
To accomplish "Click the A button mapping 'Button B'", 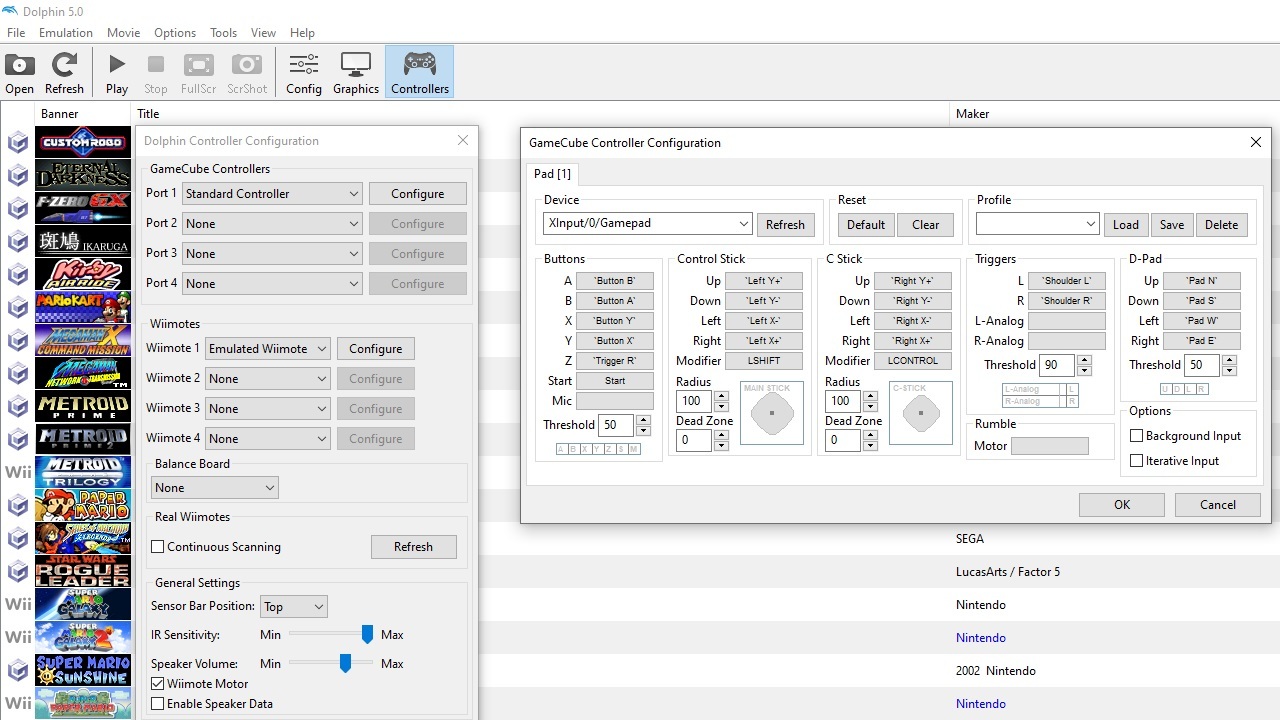I will tap(615, 281).
